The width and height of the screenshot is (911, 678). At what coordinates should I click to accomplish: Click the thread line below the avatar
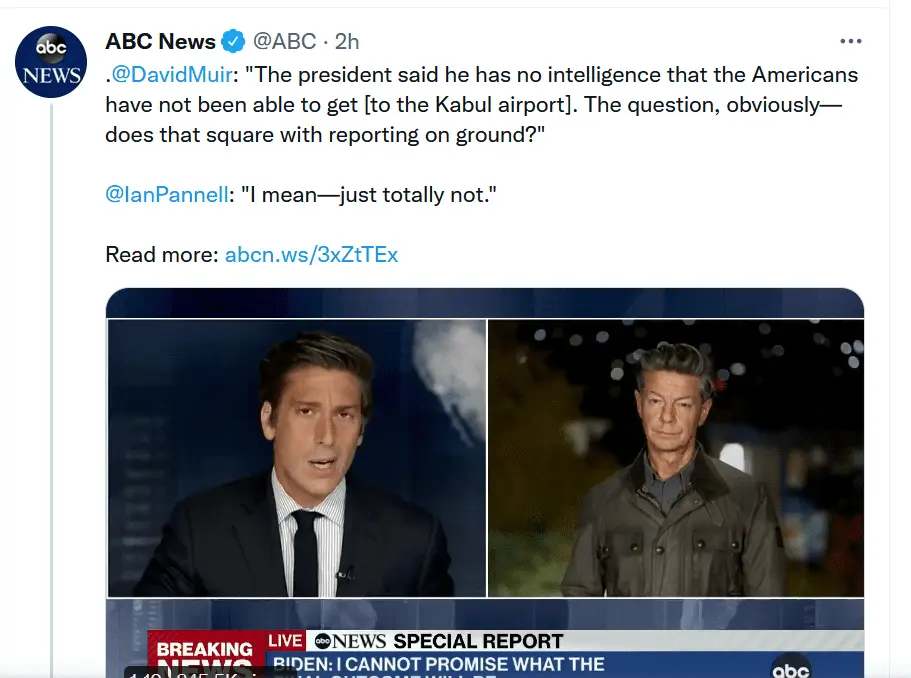pyautogui.click(x=51, y=400)
